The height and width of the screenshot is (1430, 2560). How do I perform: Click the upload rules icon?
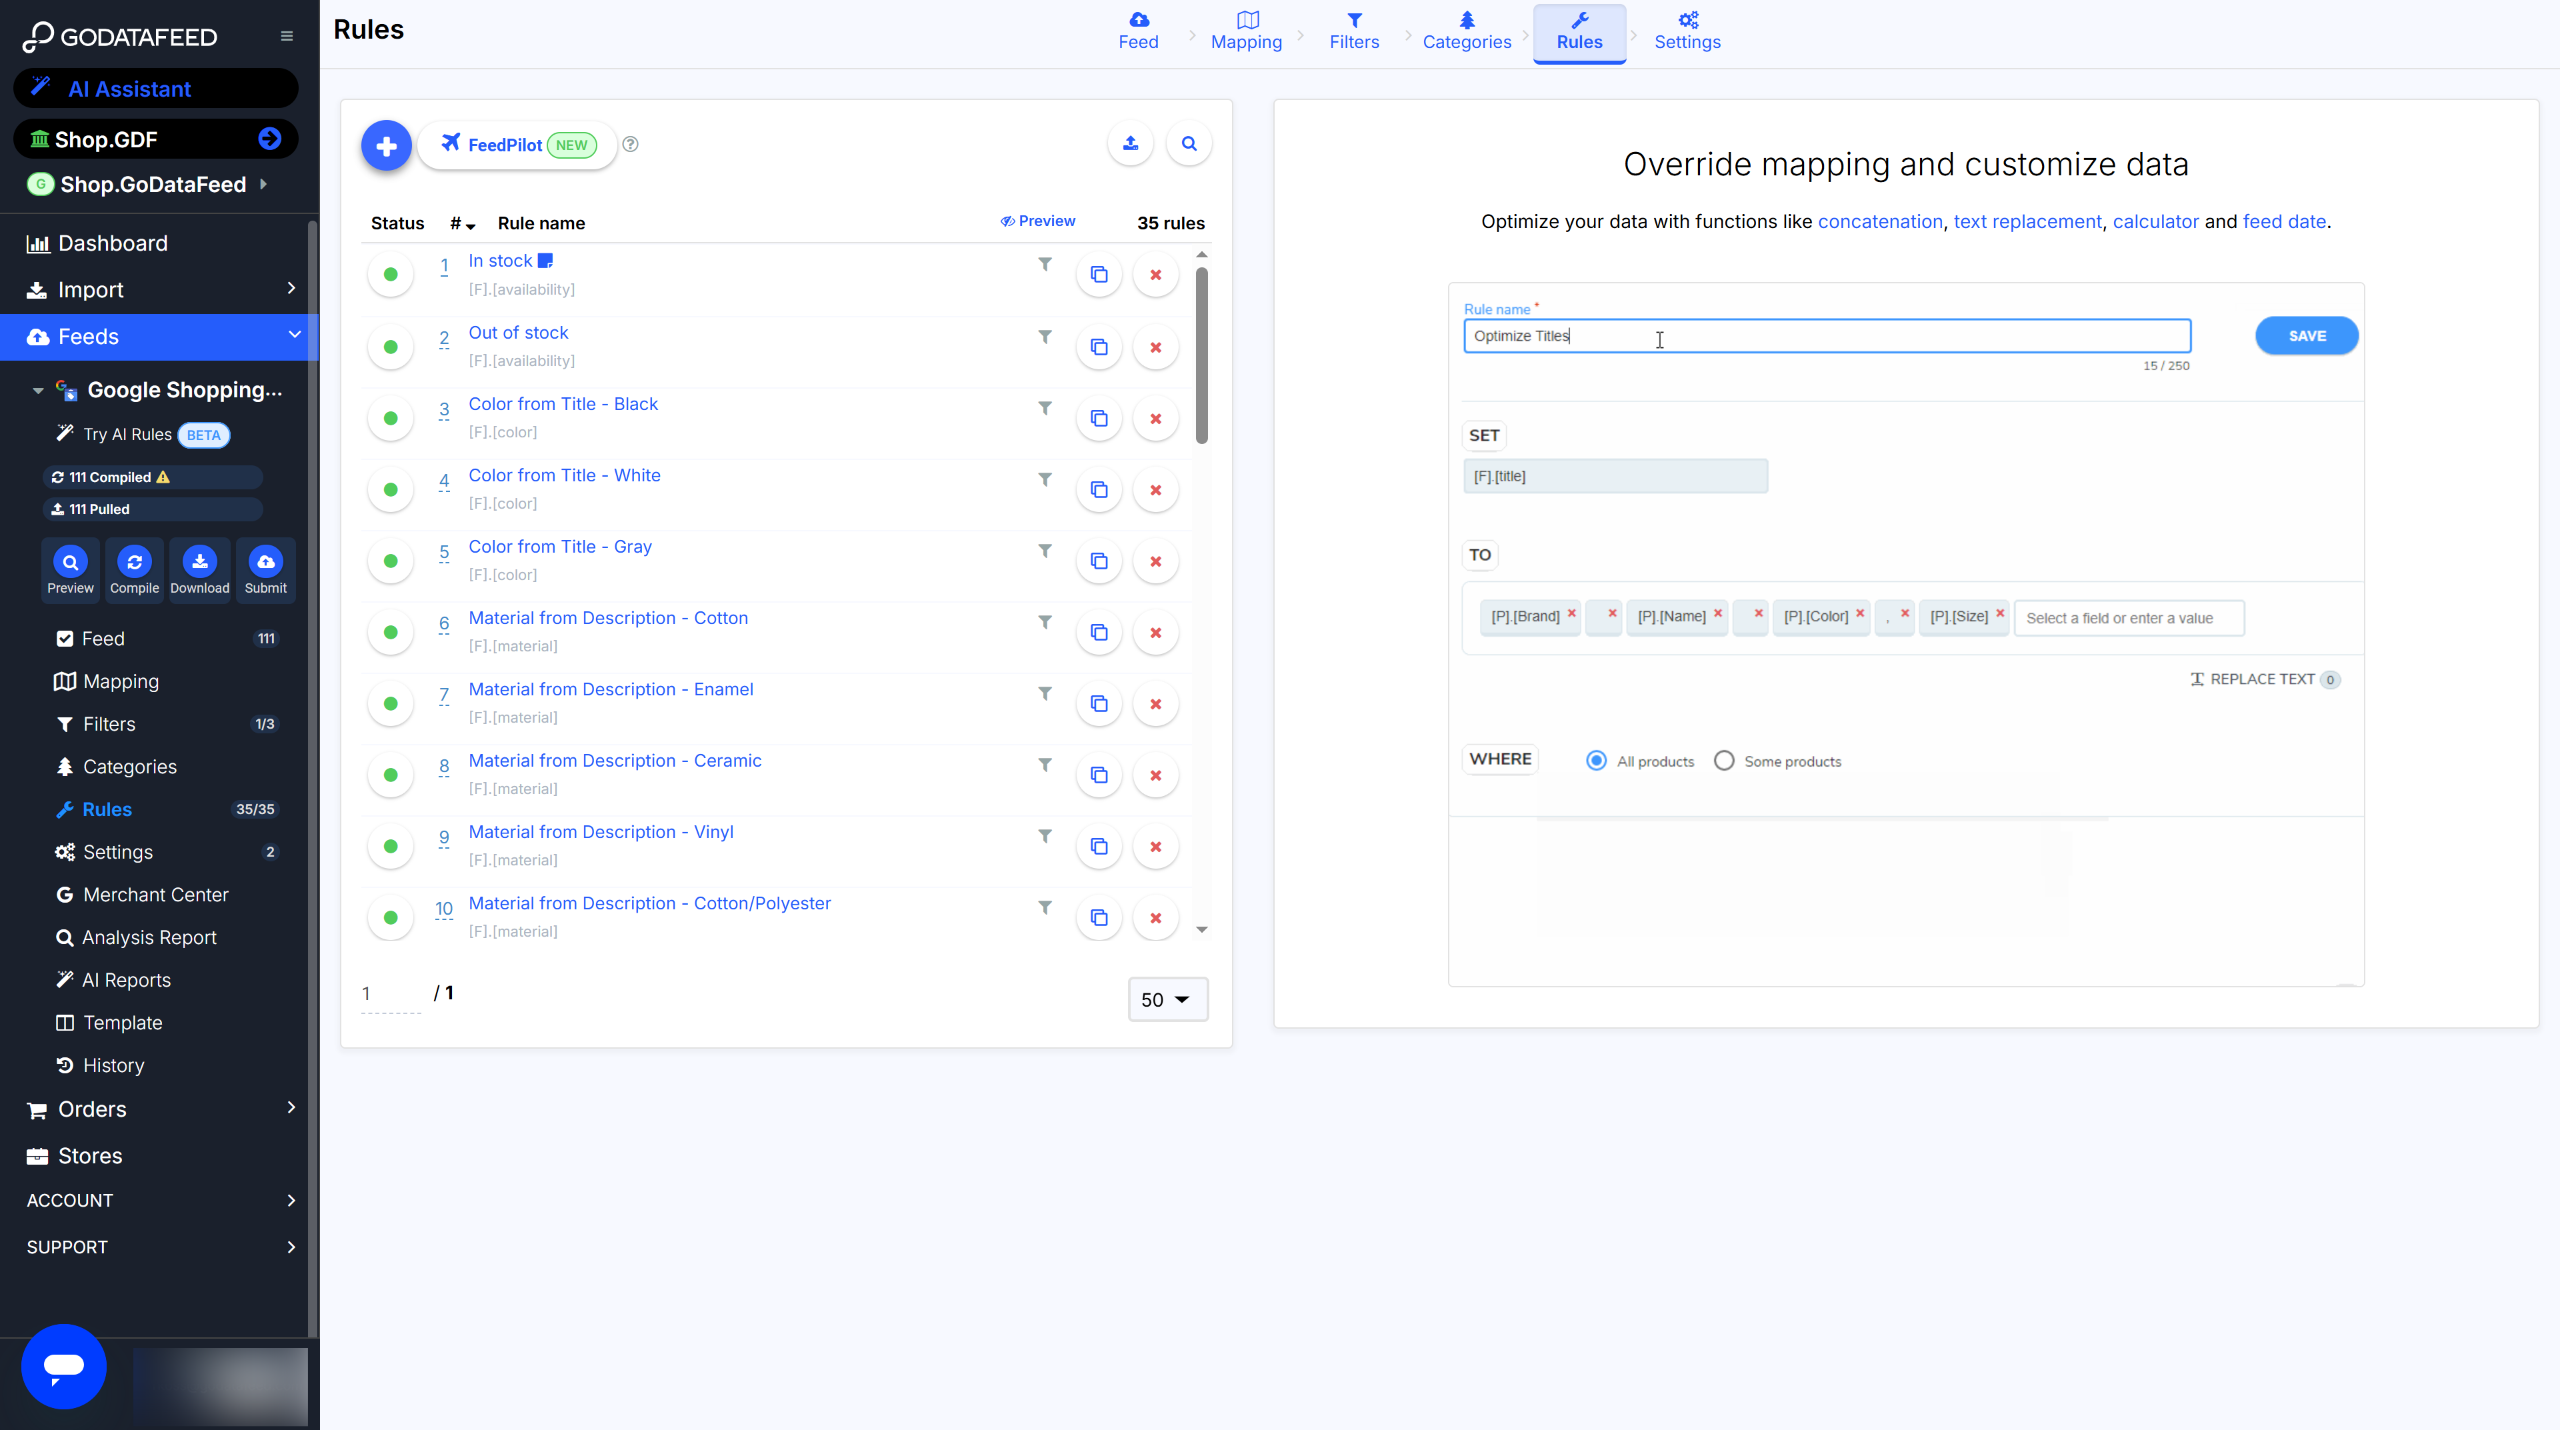[1130, 144]
